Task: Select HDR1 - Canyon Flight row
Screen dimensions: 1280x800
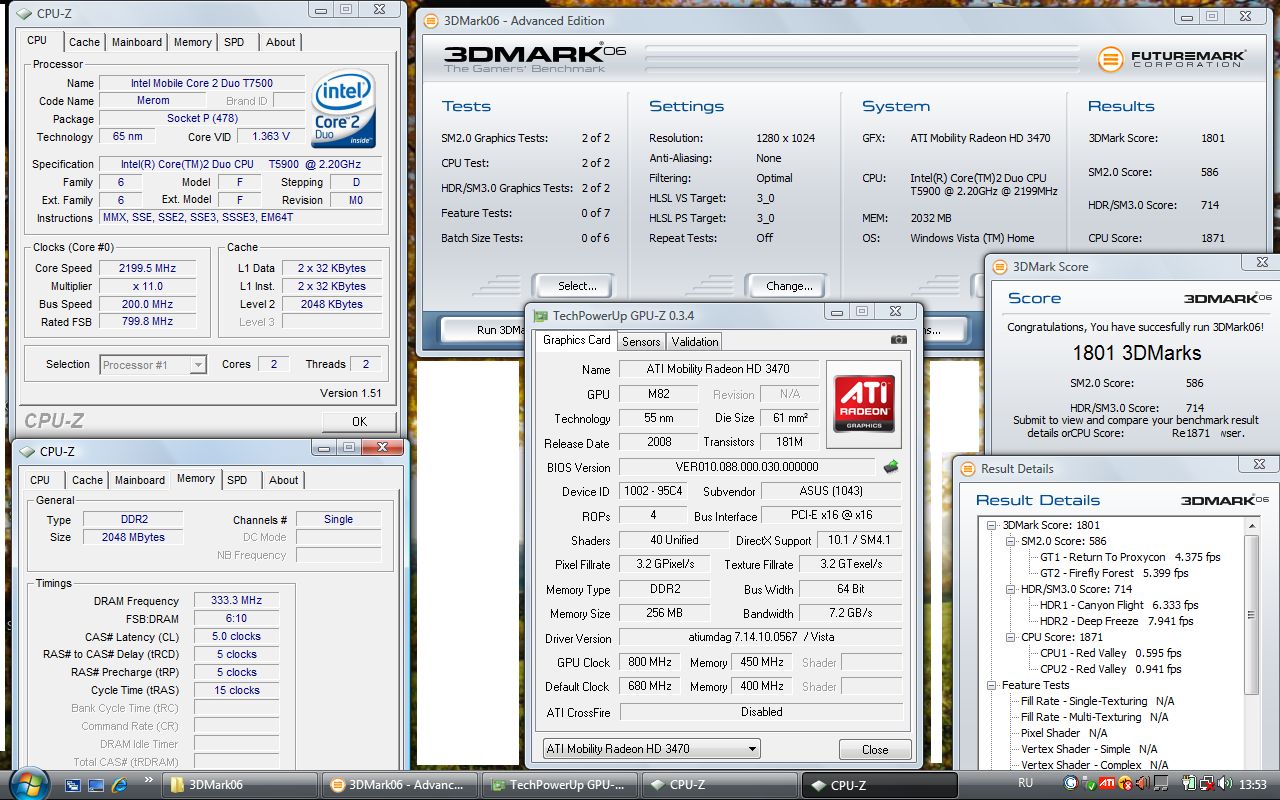Action: coord(1118,605)
